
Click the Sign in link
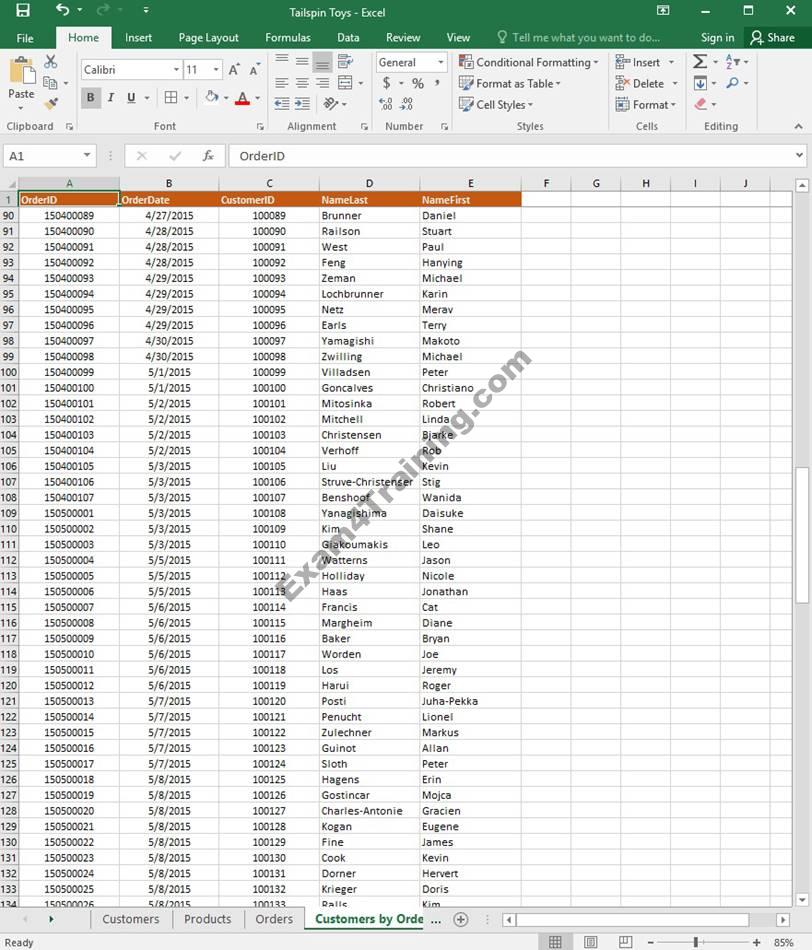(717, 38)
